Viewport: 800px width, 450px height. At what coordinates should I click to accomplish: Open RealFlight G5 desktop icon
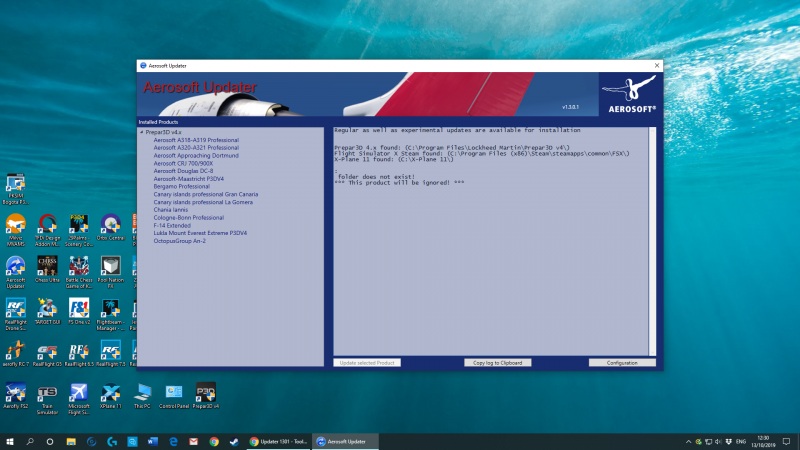tap(47, 354)
